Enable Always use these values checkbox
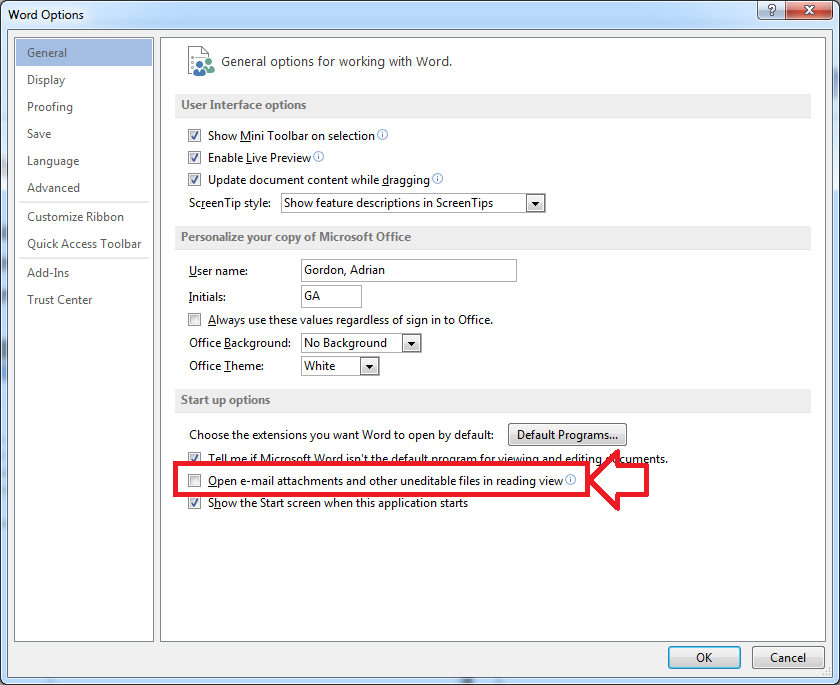The height and width of the screenshot is (685, 840). tap(194, 320)
